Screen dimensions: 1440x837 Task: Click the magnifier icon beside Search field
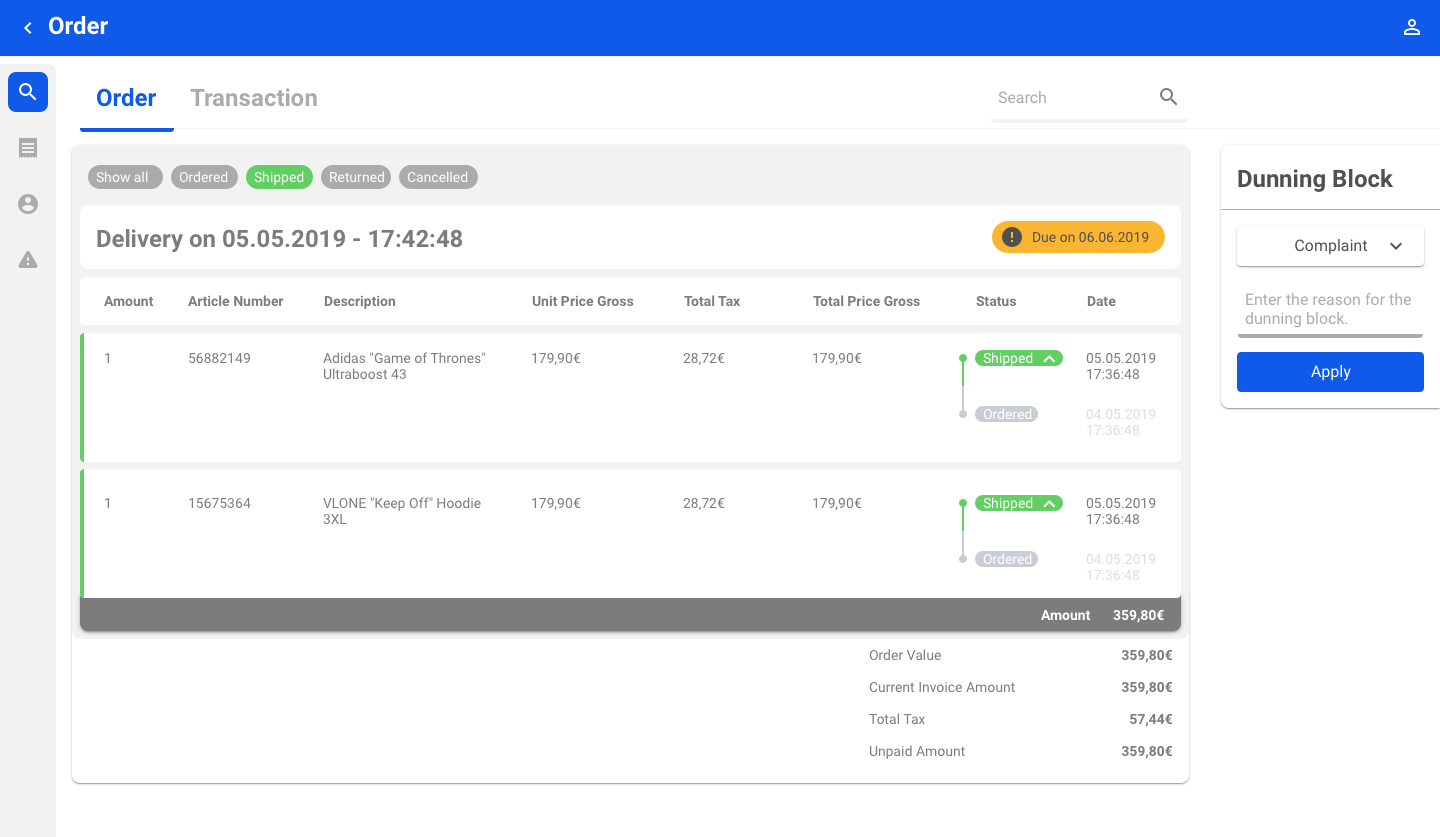coord(1168,97)
